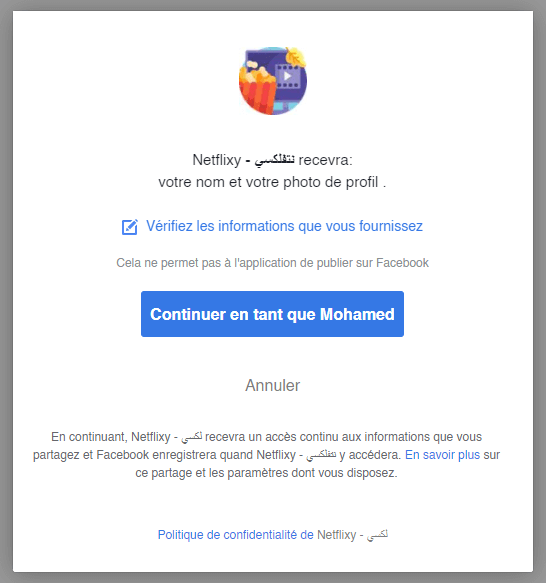The image size is (546, 583).
Task: Click the Netflixy popcorn app logo
Action: pyautogui.click(x=273, y=81)
